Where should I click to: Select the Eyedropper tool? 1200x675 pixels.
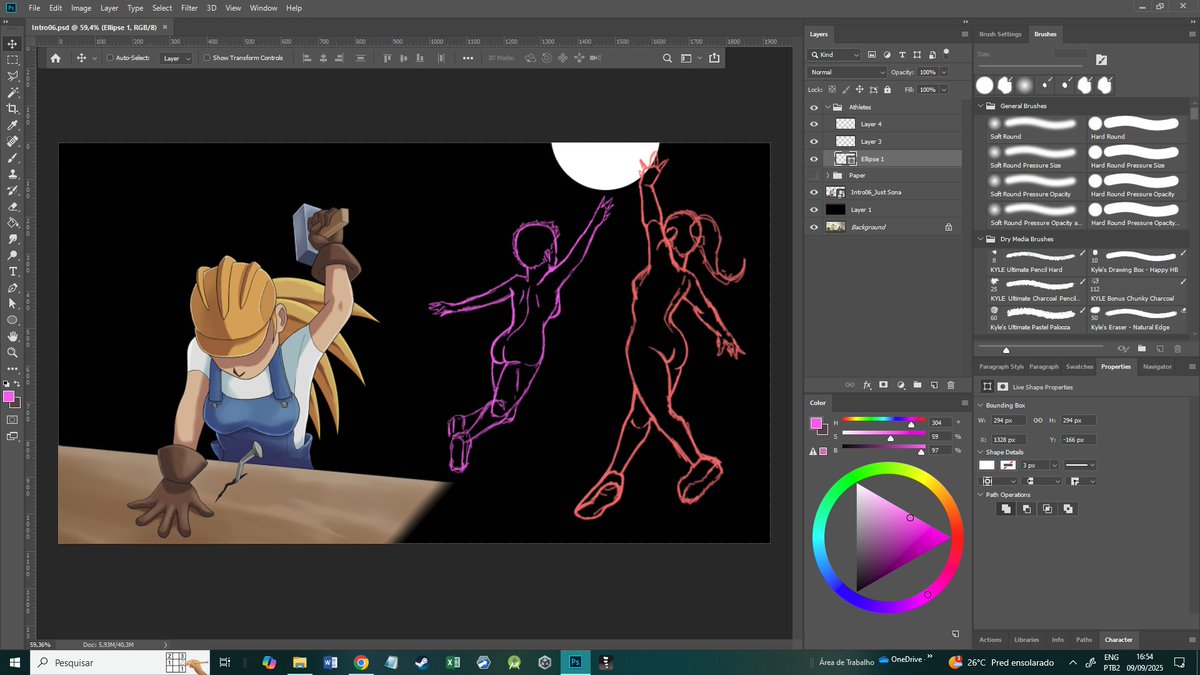(13, 125)
